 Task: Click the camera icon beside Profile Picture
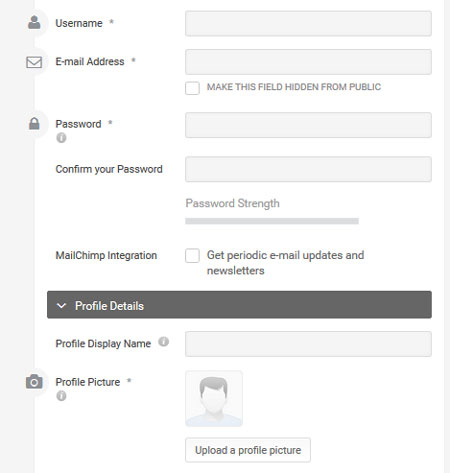click(34, 382)
